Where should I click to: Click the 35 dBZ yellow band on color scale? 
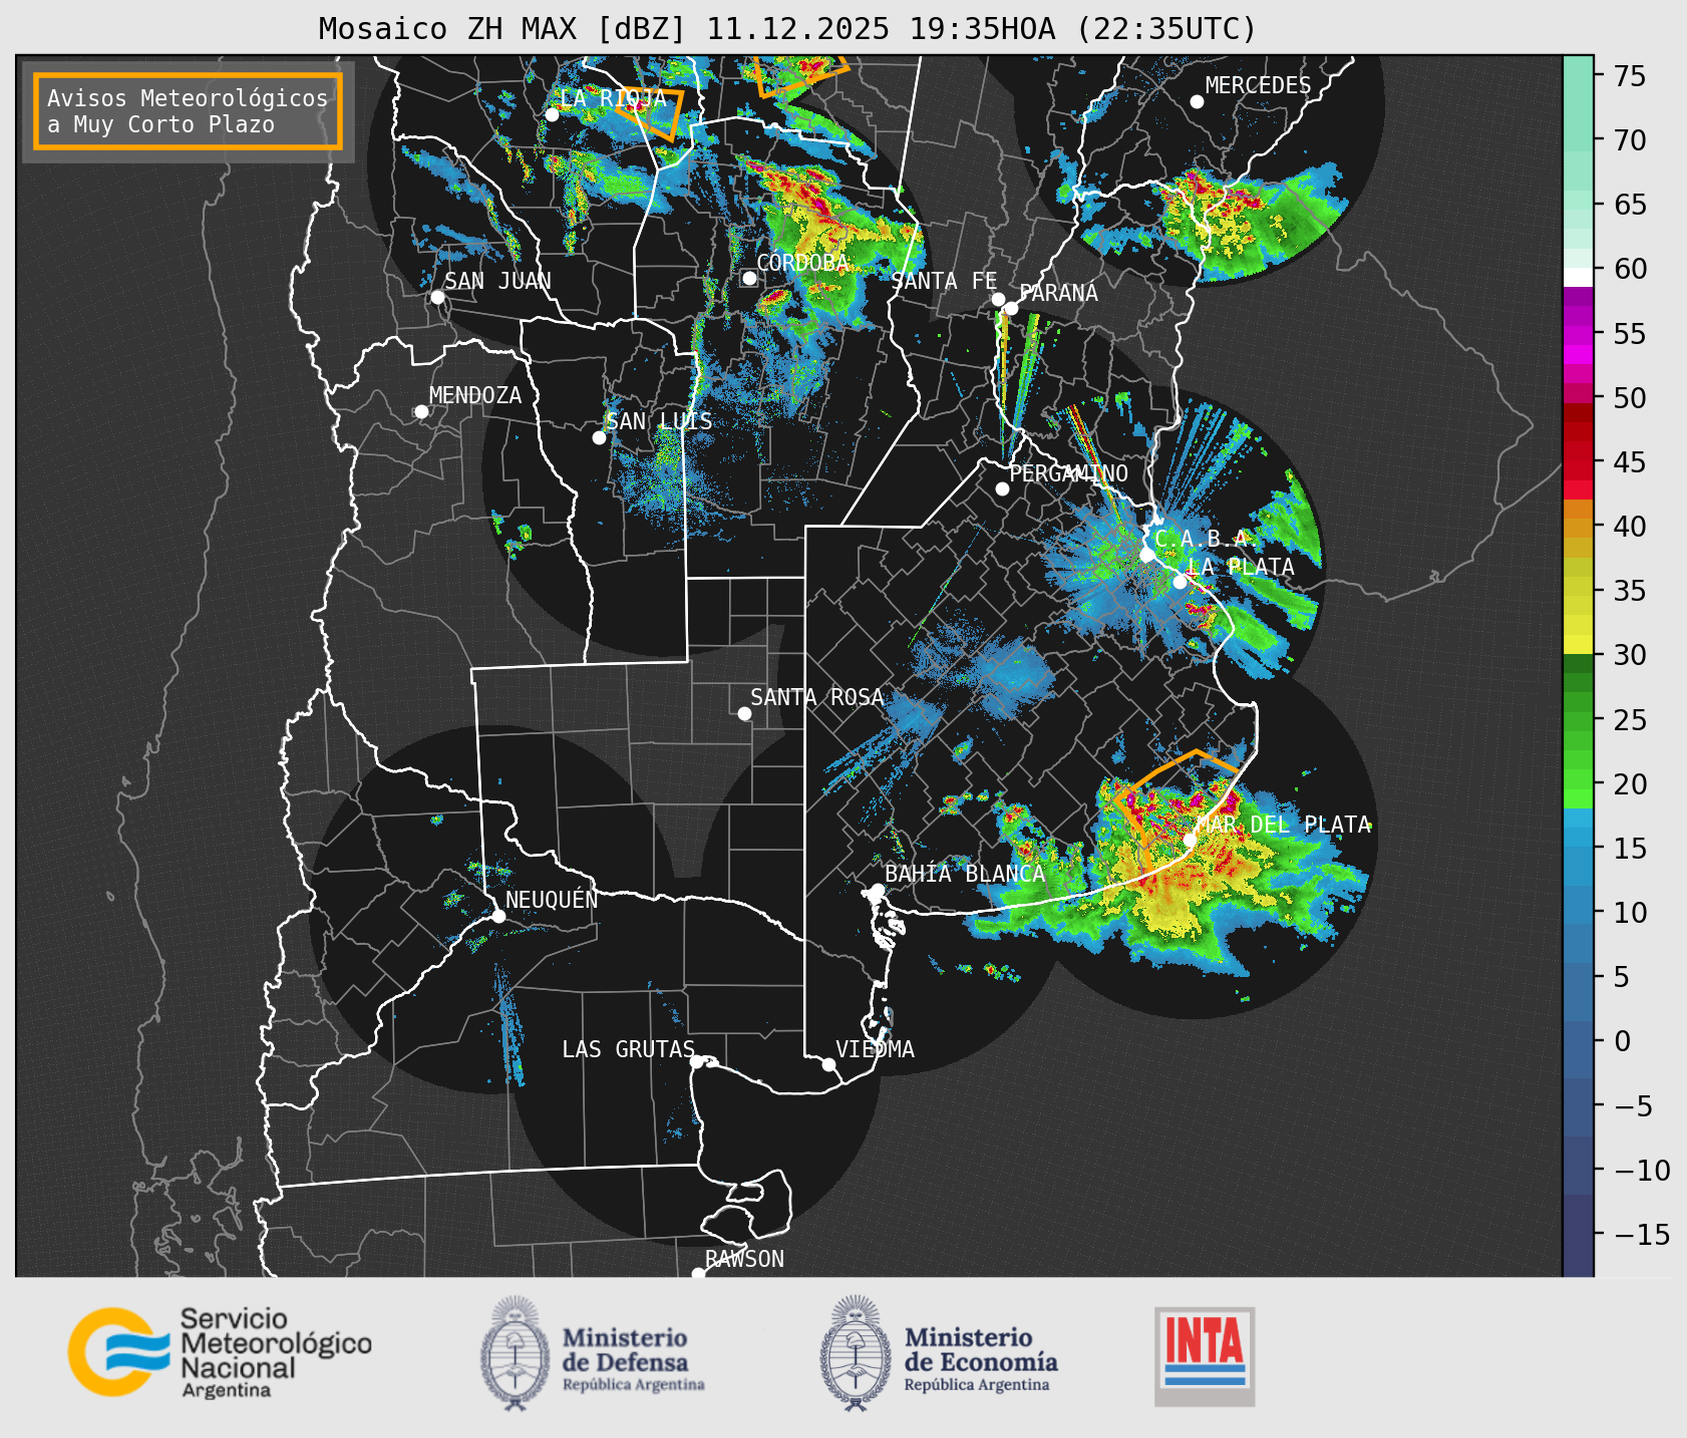[x=1578, y=590]
